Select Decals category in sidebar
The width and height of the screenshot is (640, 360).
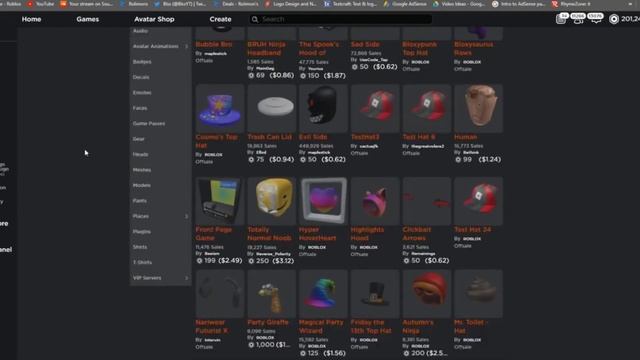[x=141, y=77]
